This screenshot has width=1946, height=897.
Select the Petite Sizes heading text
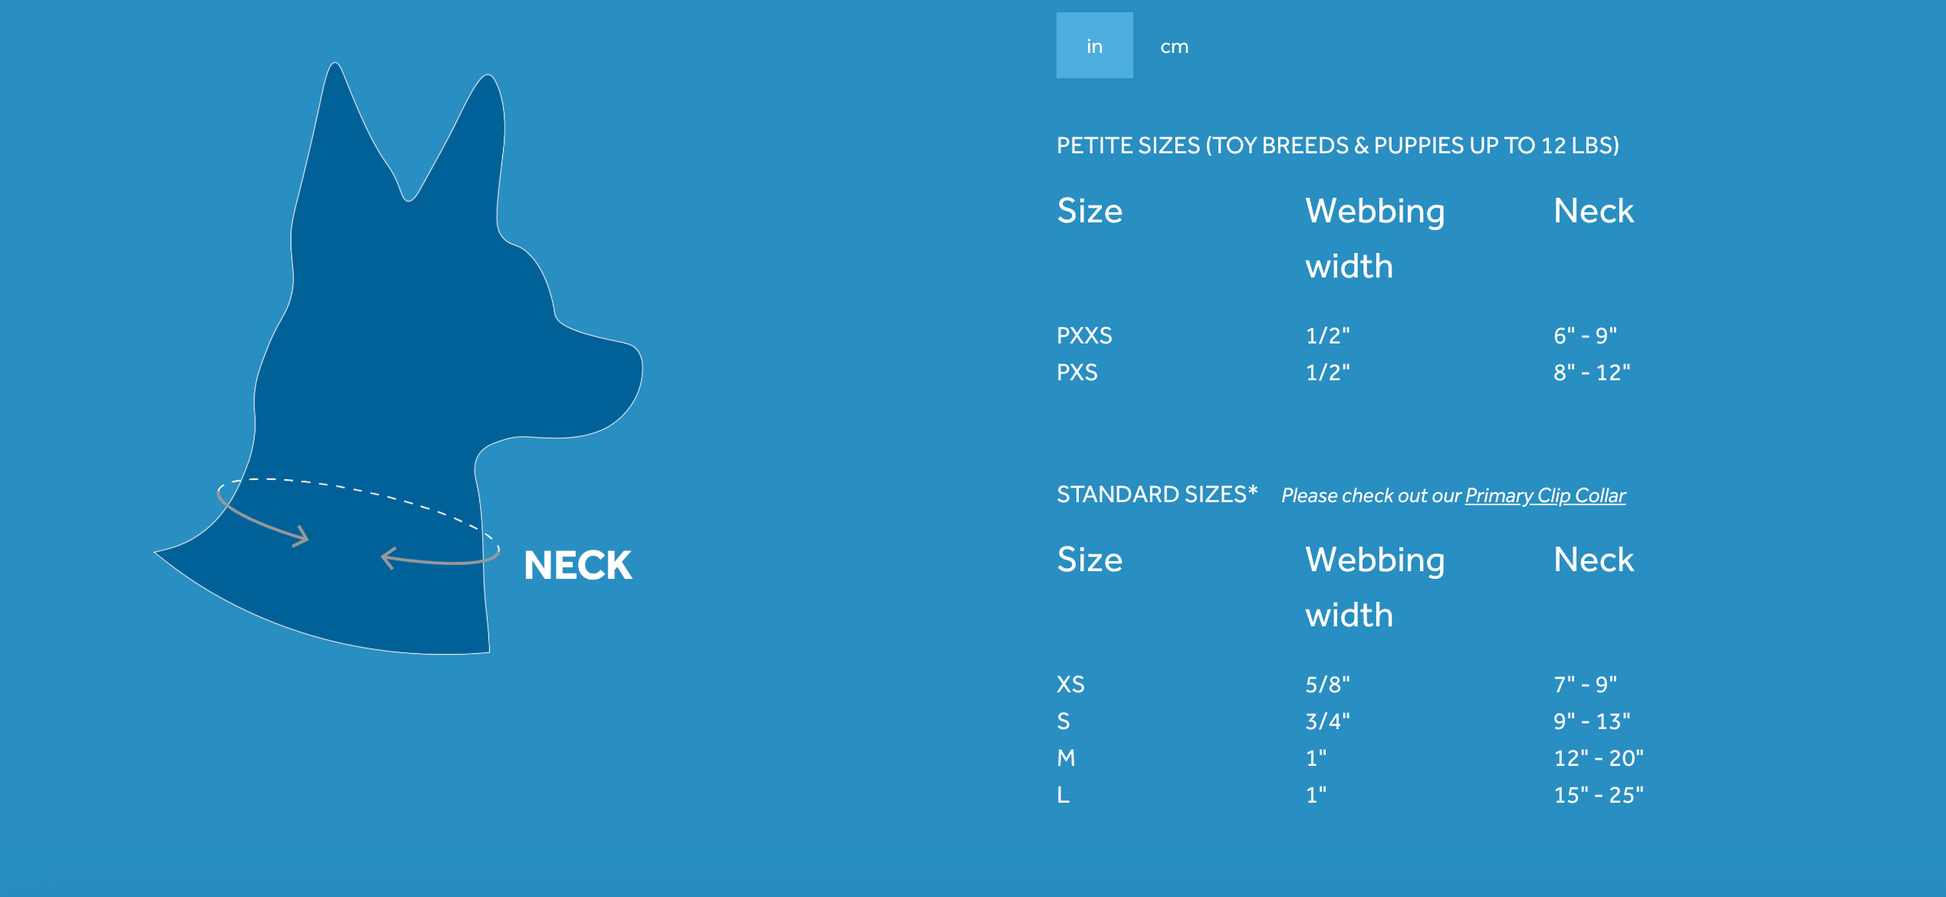(x=1337, y=146)
